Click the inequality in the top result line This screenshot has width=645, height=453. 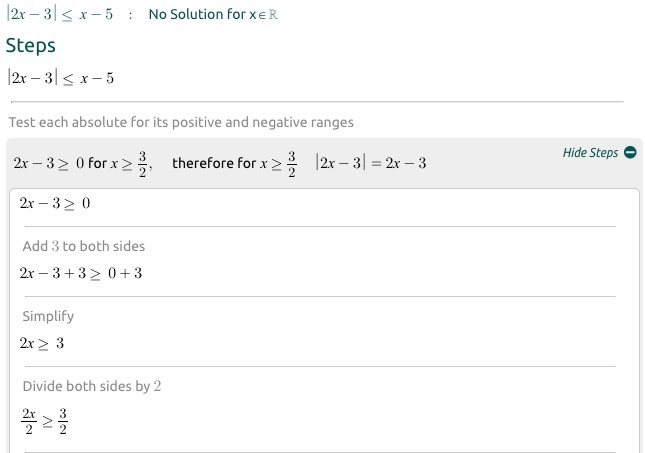point(59,16)
